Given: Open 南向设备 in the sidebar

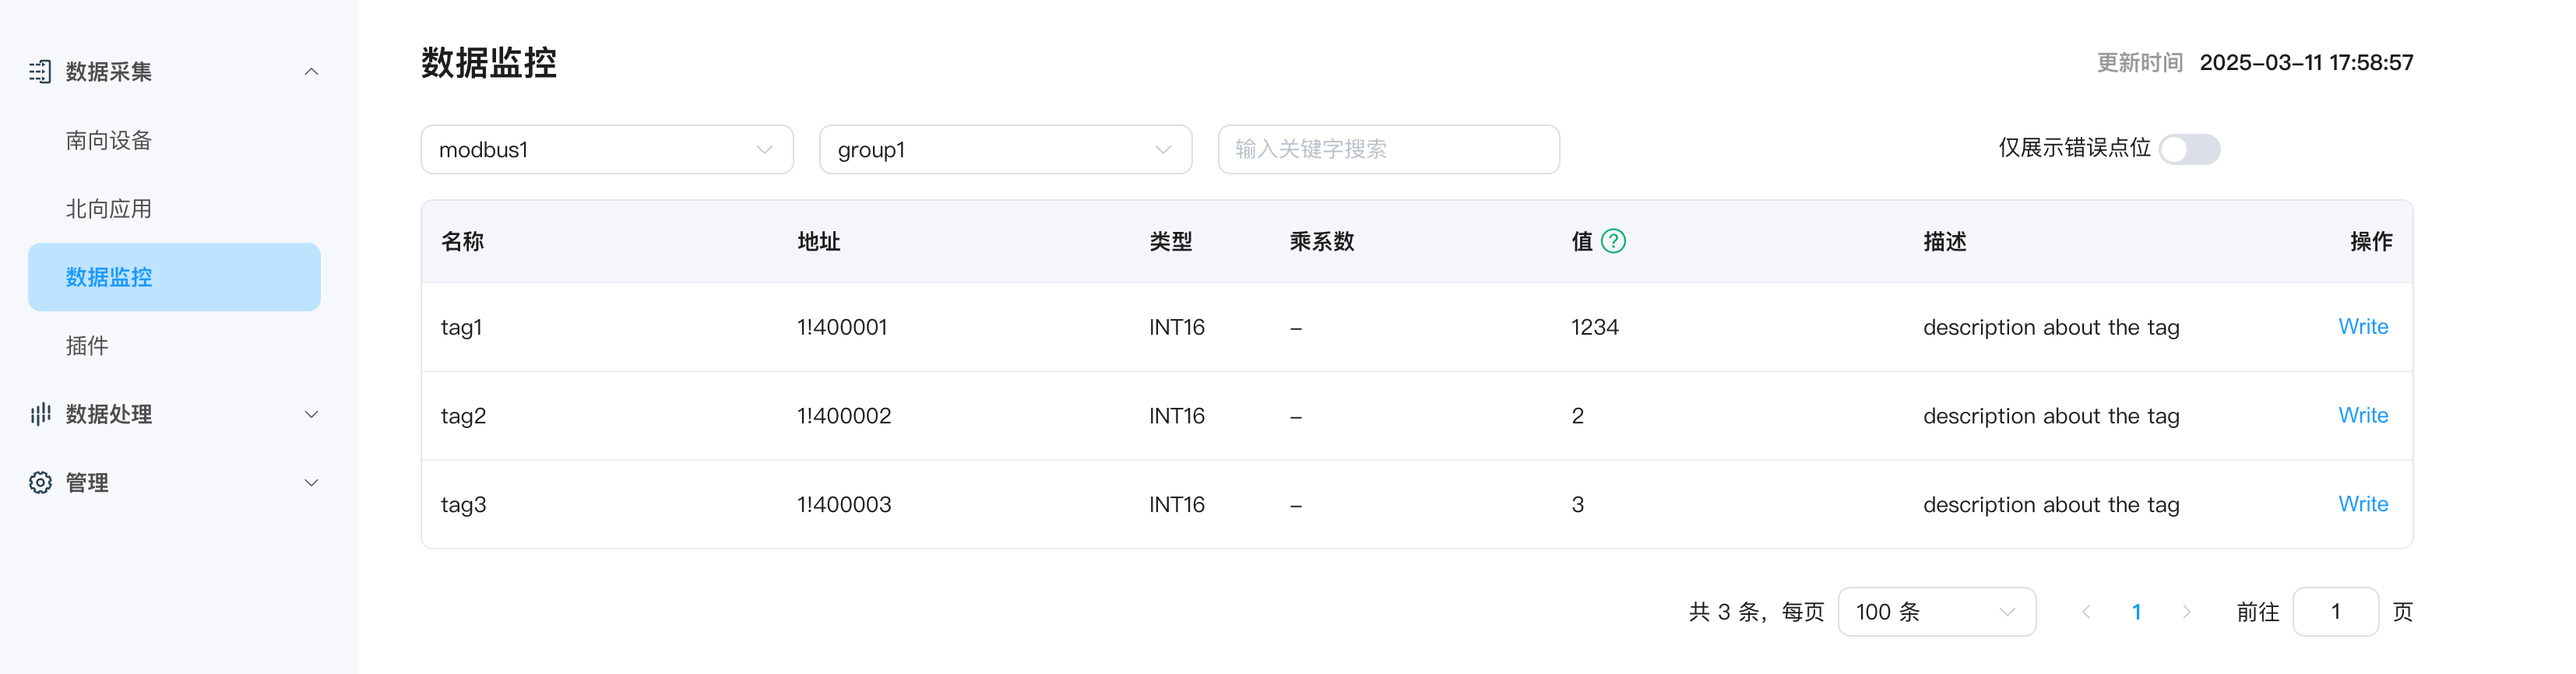Looking at the screenshot, I should click(x=109, y=140).
